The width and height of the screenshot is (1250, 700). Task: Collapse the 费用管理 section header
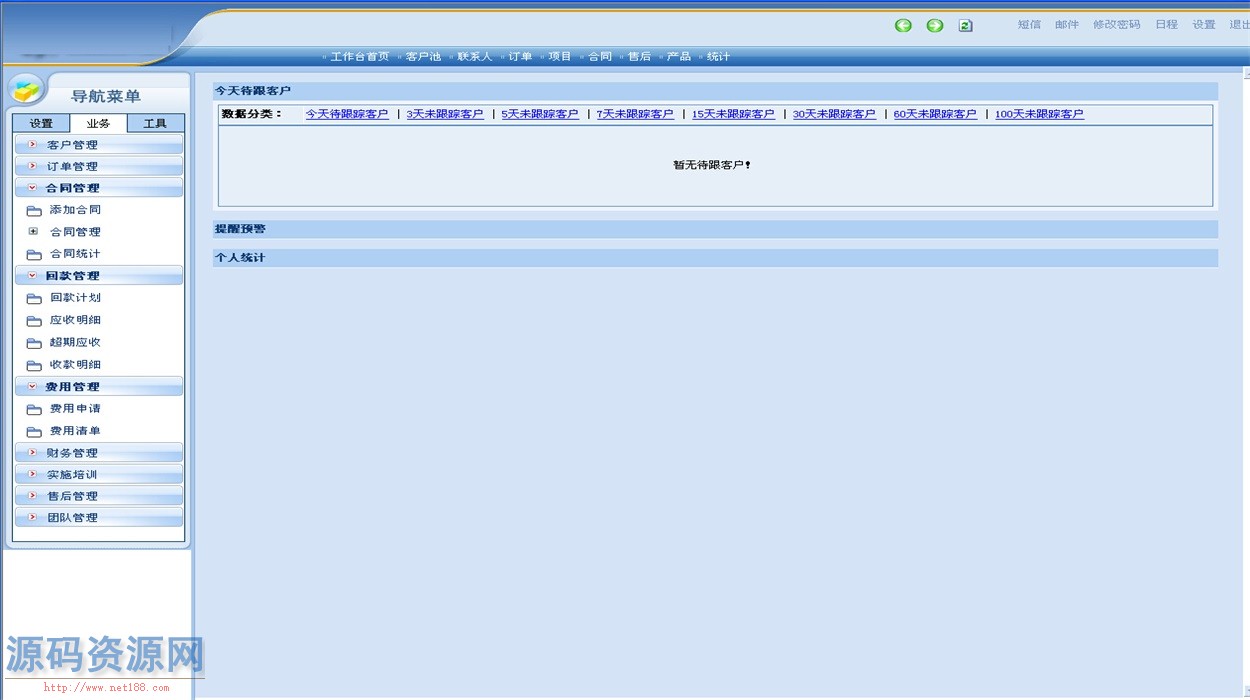tap(98, 387)
